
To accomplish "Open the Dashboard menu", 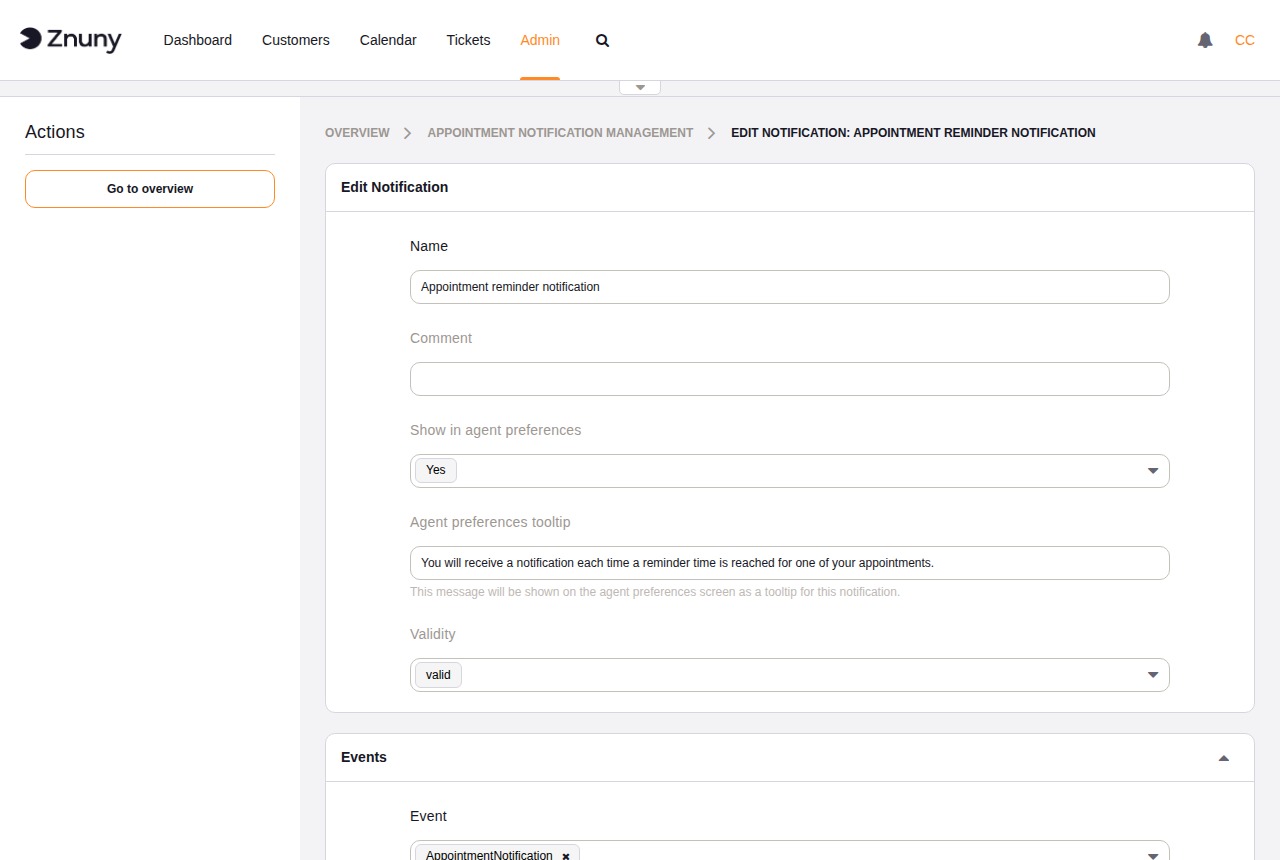I will 198,40.
